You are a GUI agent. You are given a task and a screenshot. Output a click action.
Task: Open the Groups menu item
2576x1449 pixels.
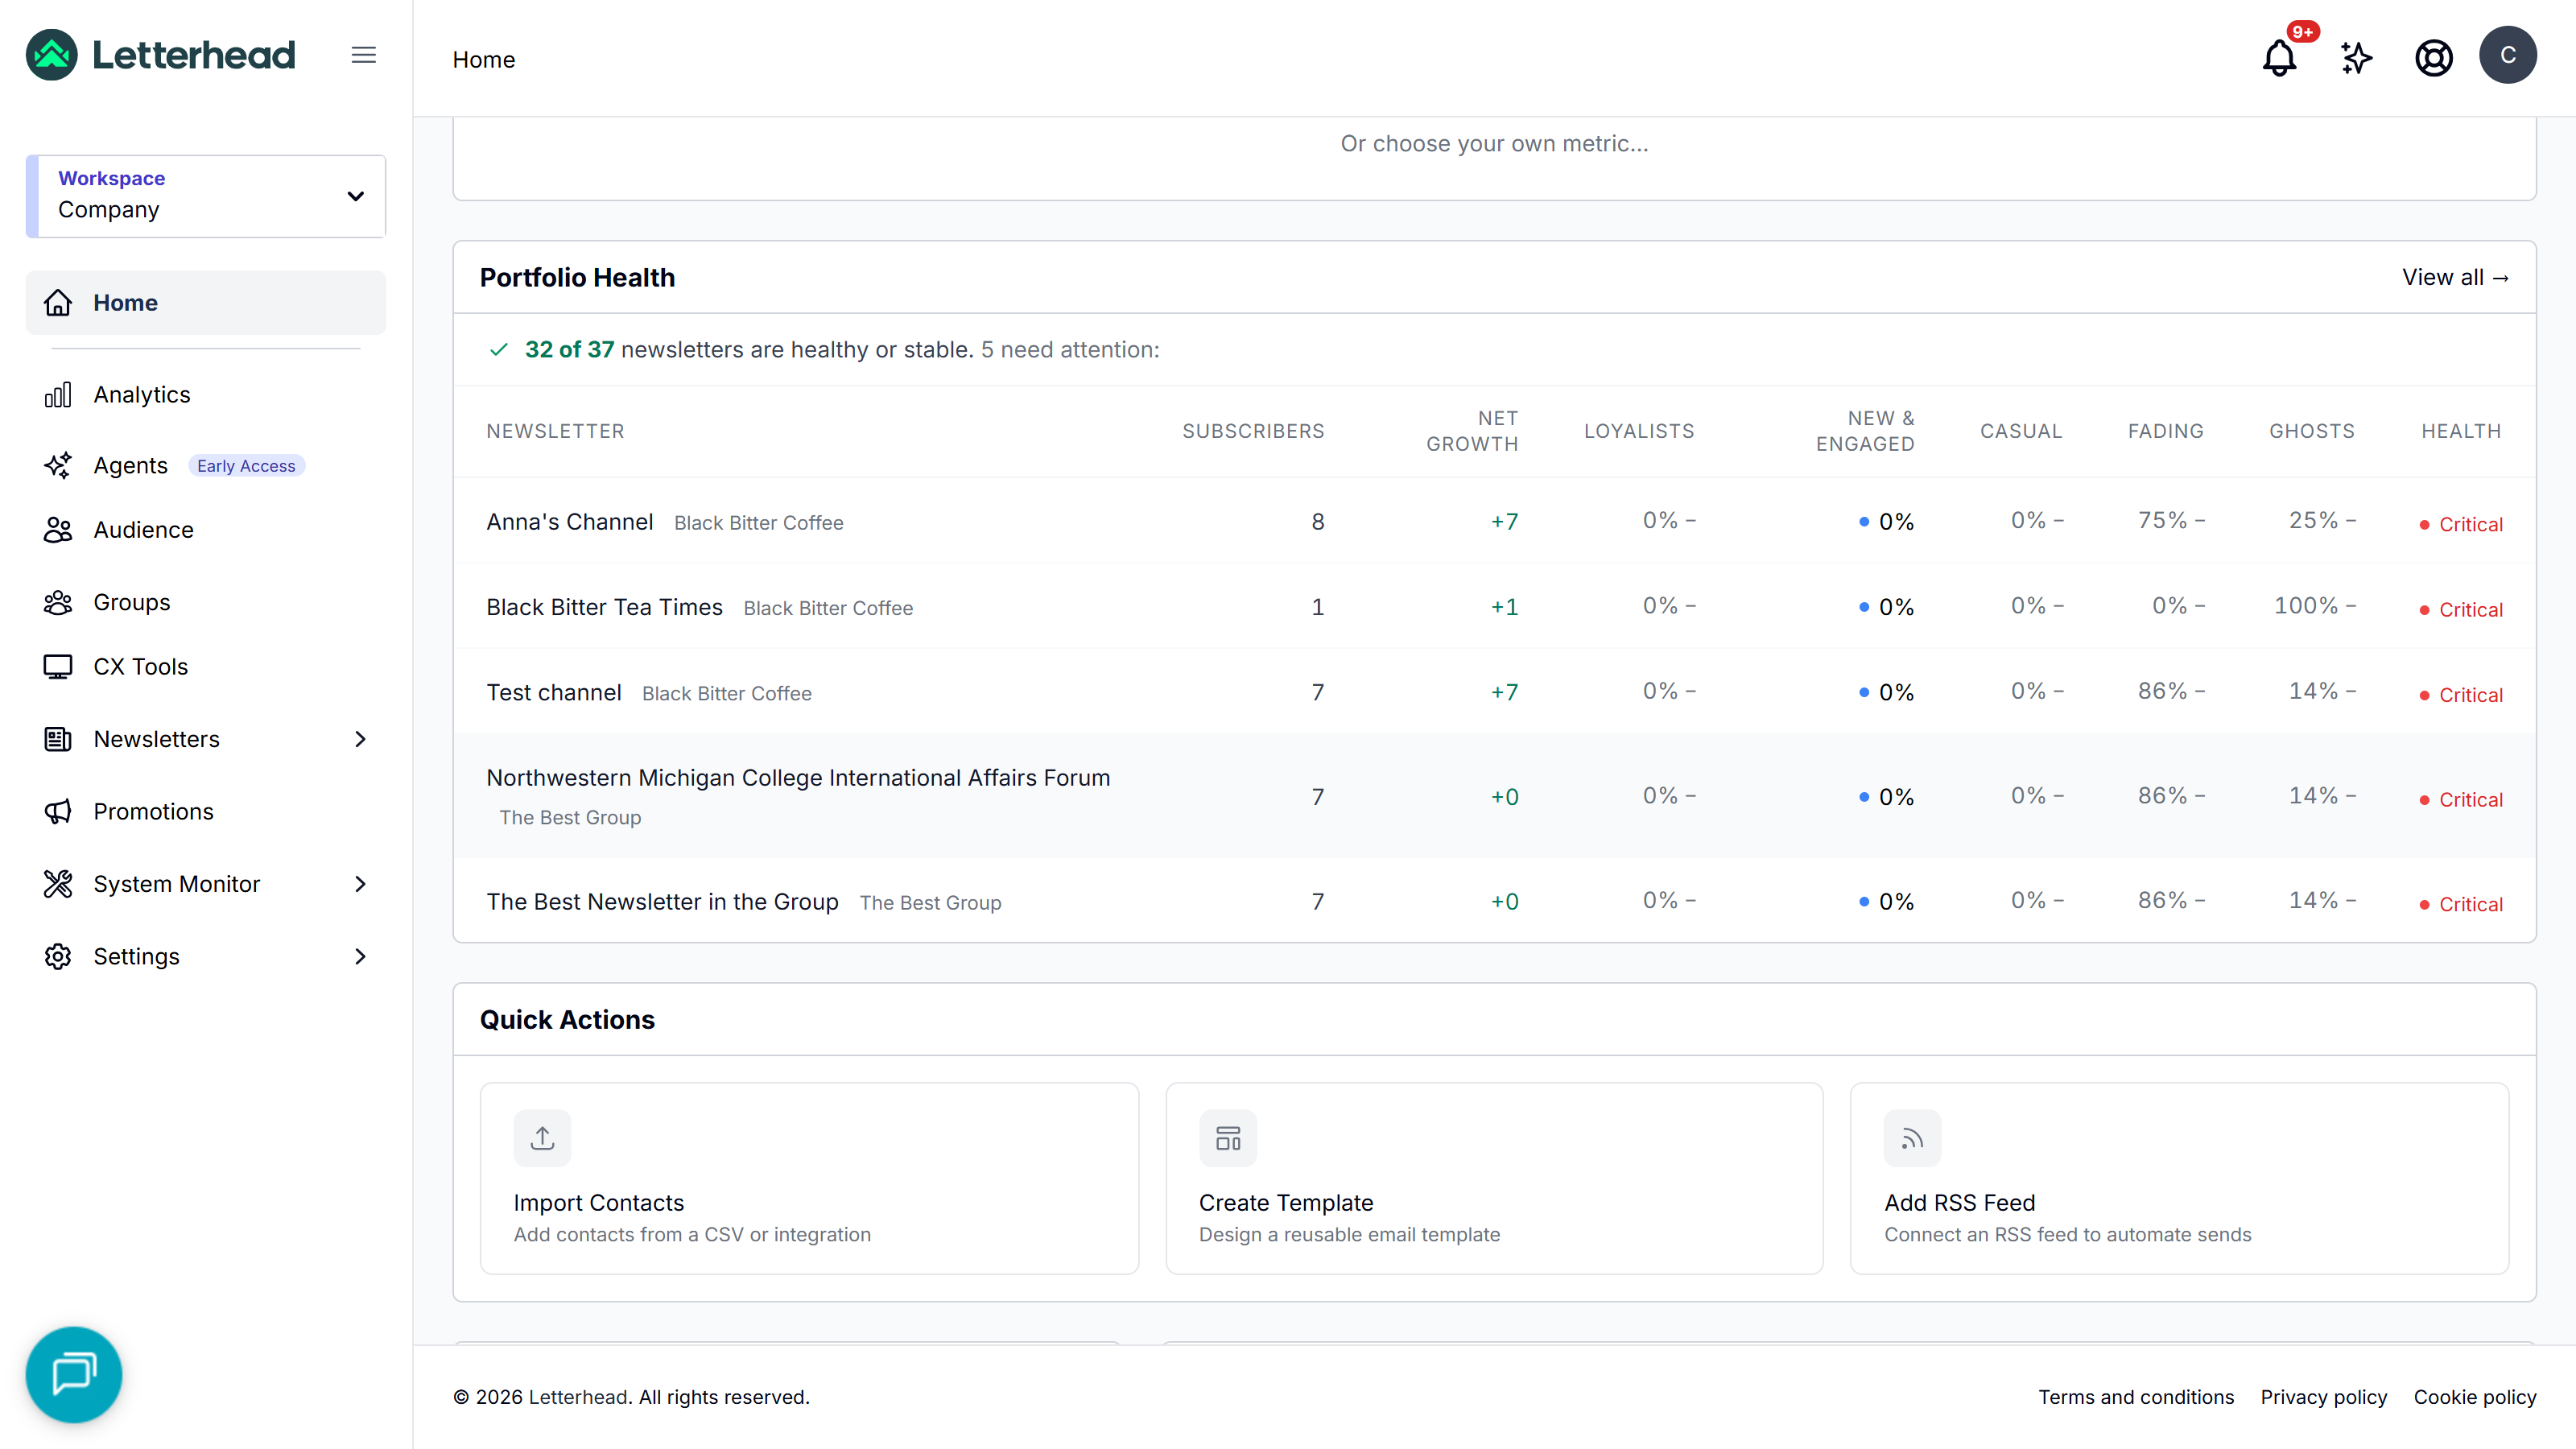[x=206, y=602]
